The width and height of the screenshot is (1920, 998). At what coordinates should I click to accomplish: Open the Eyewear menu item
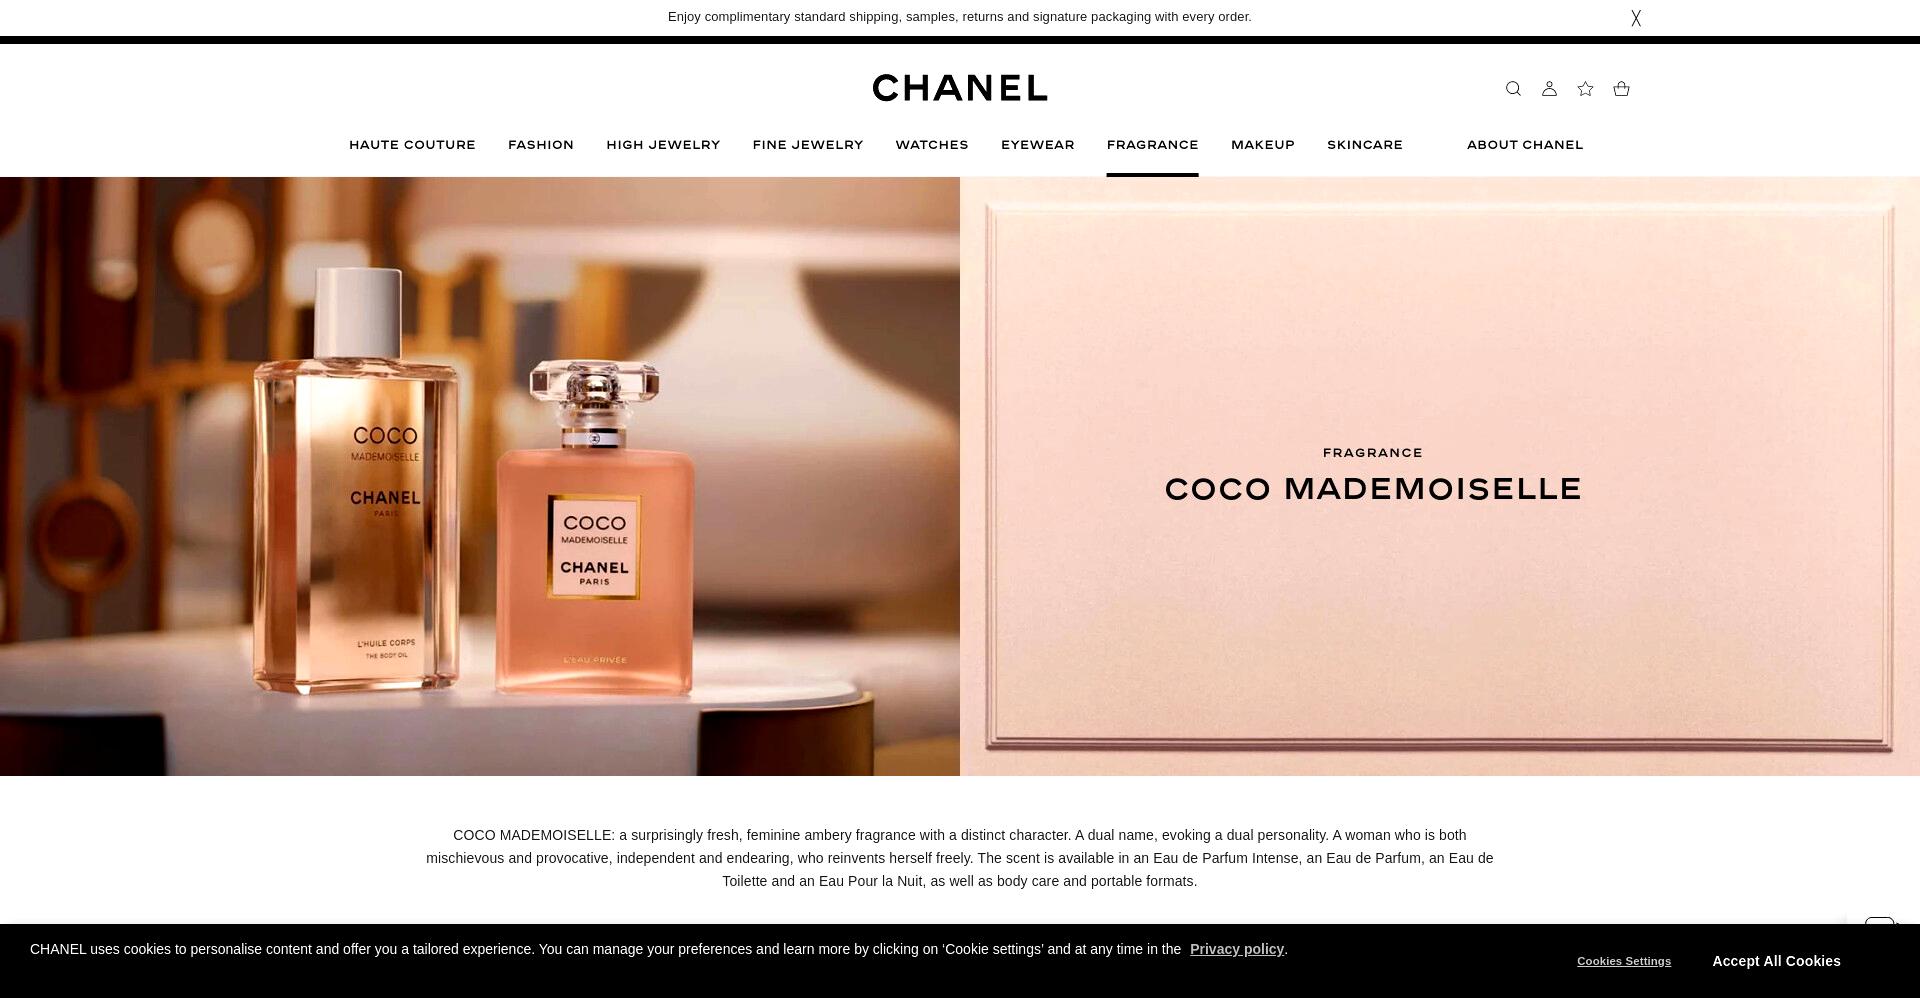(1038, 145)
